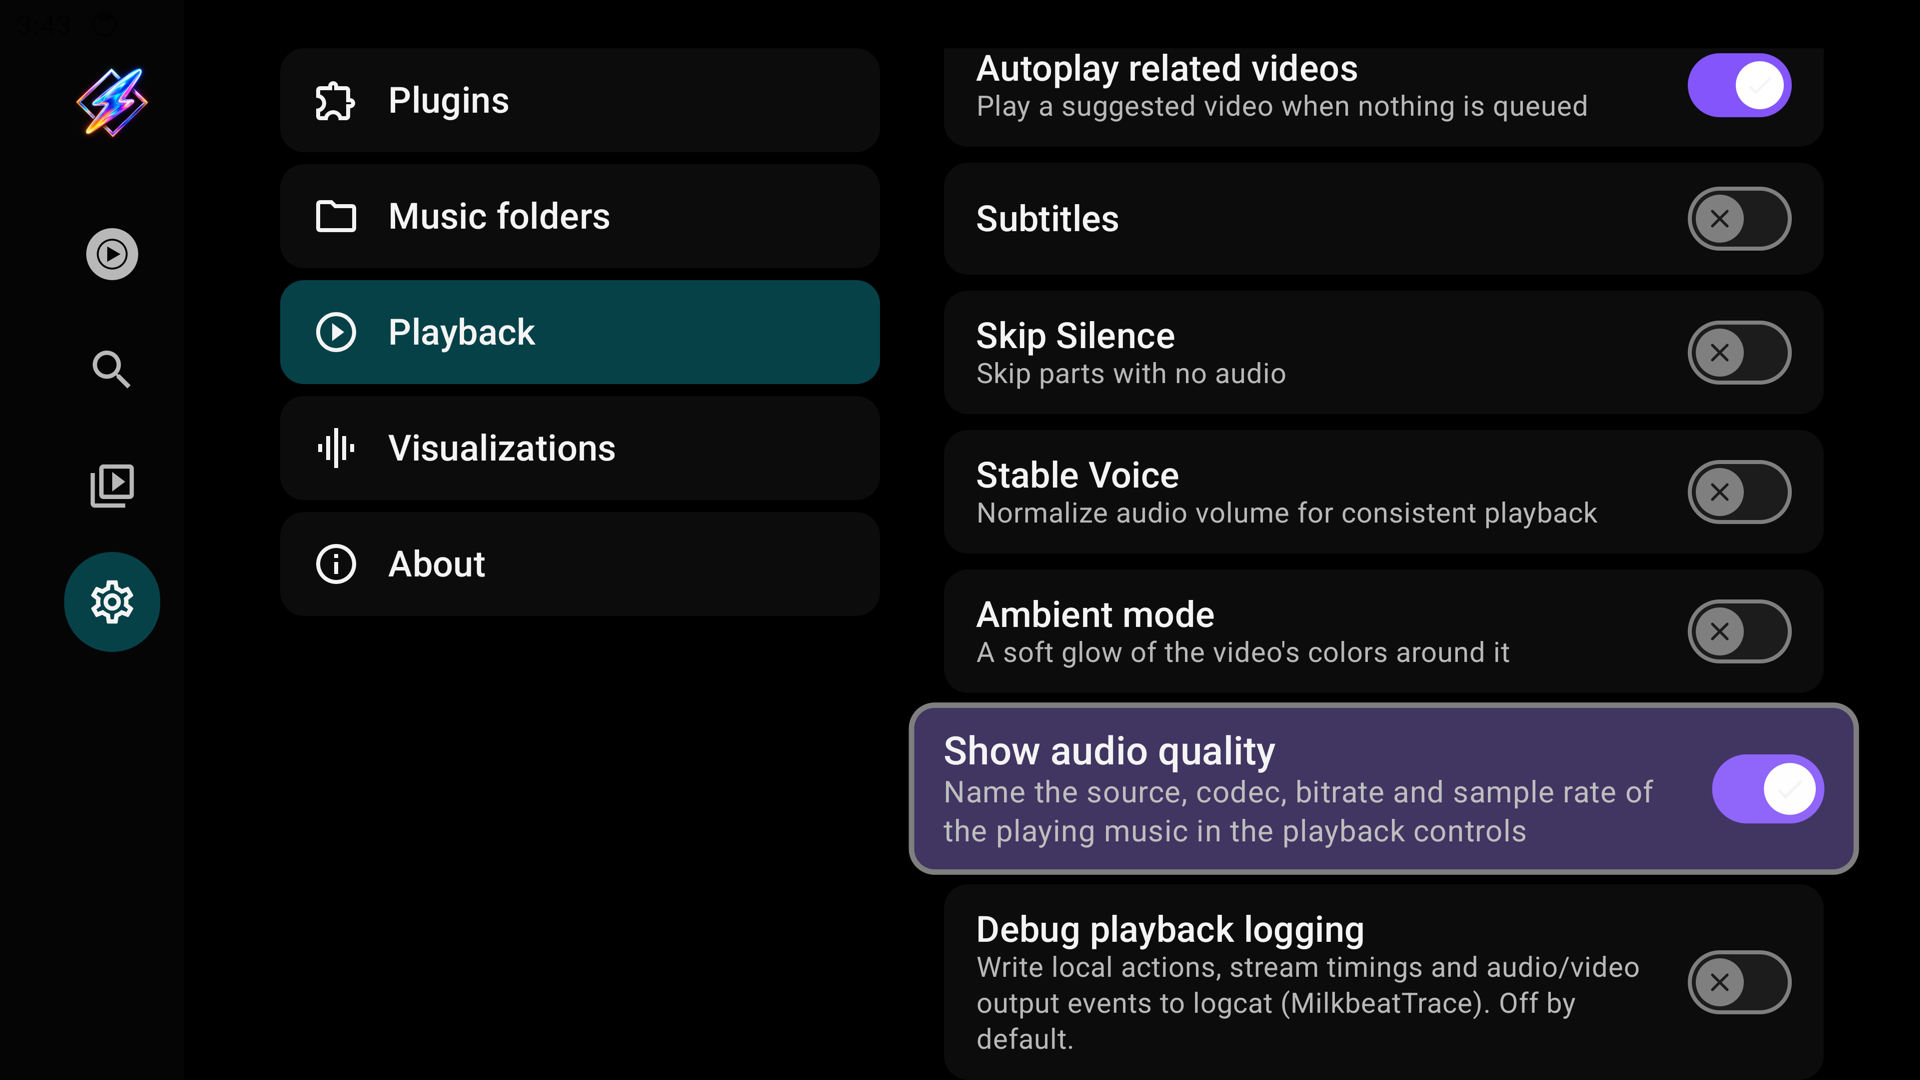Click the info icon beside About
This screenshot has width=1920, height=1080.
(x=336, y=564)
